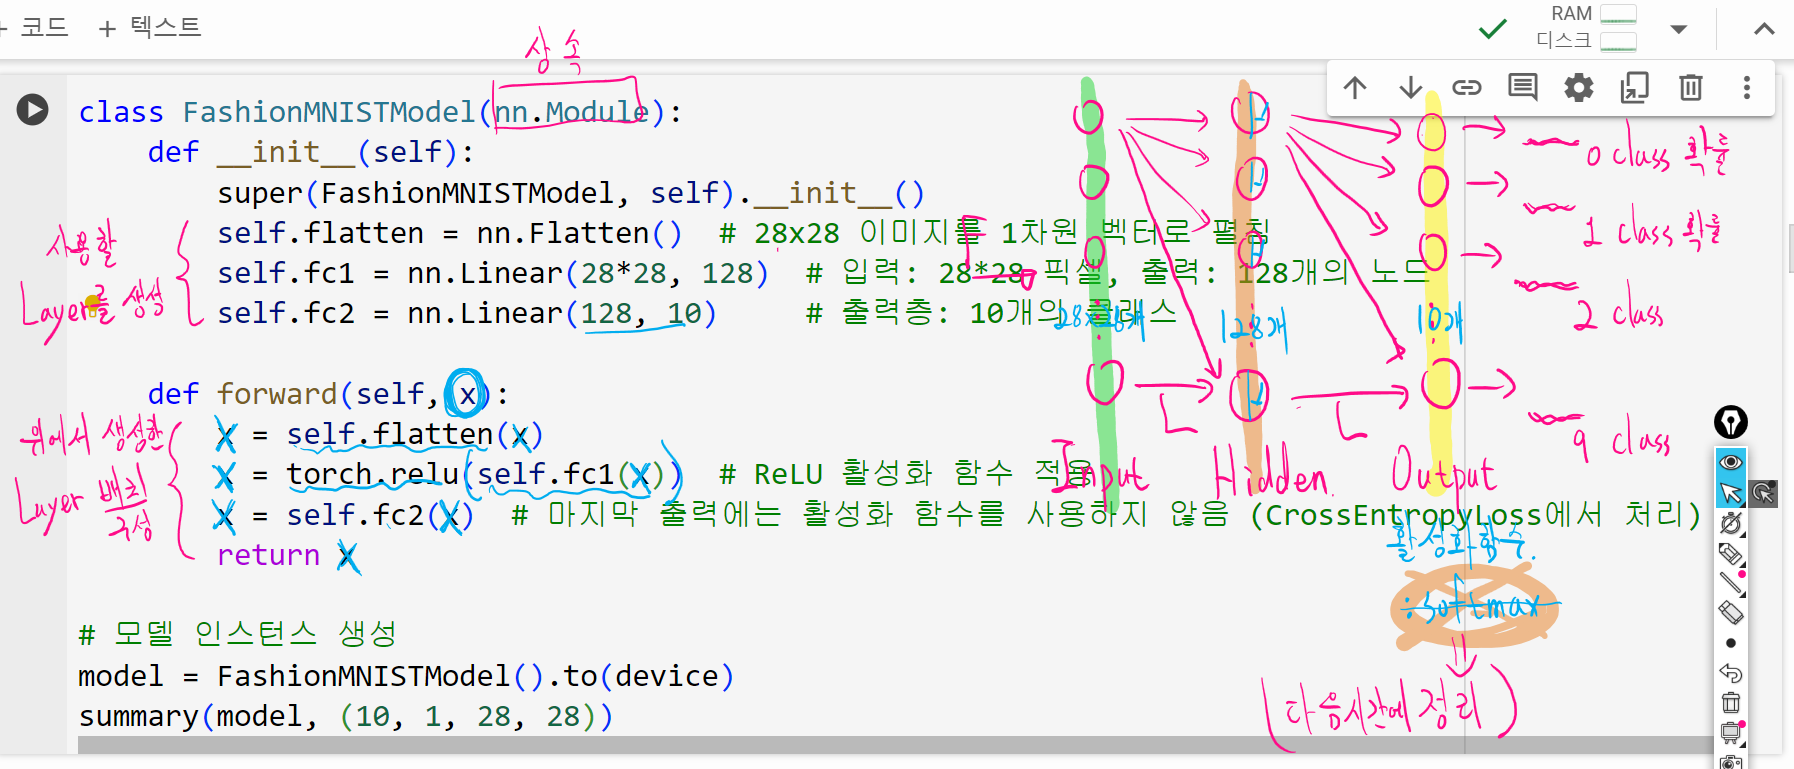Choose the eraser tool in annotation toolbar
The height and width of the screenshot is (769, 1794).
(1731, 612)
